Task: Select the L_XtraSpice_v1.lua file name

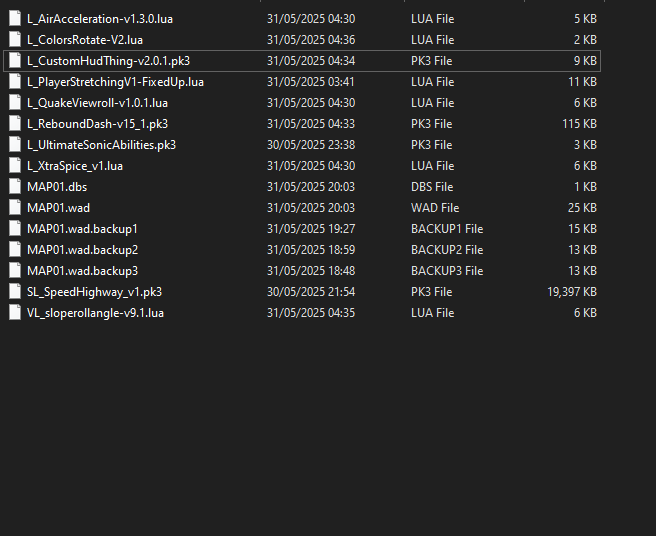Action: tap(75, 166)
